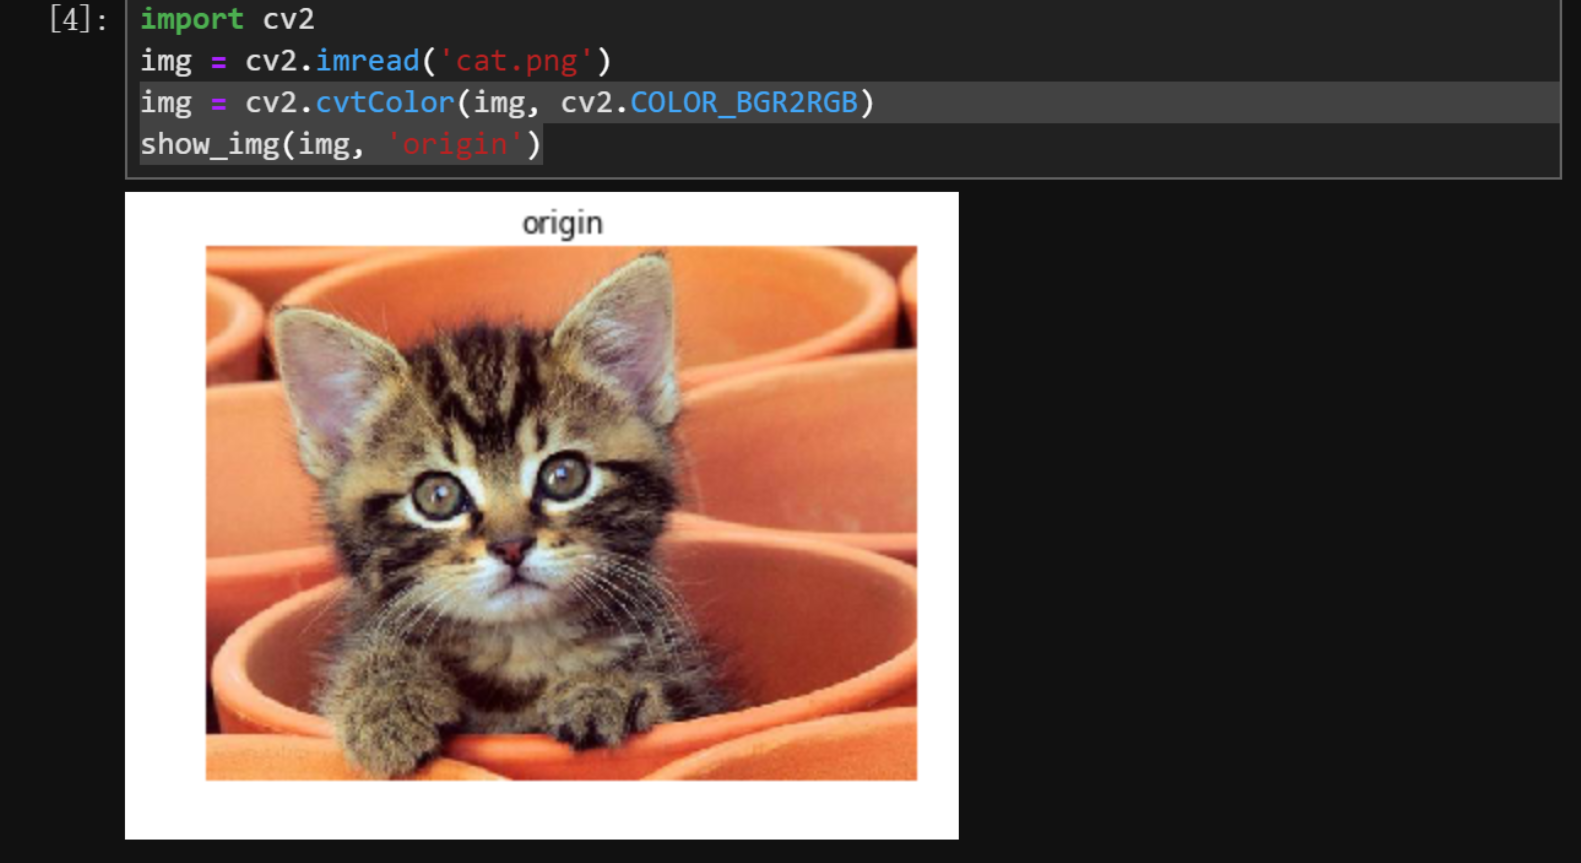
Task: Click img variable starting the cvtColor line
Action: pyautogui.click(x=166, y=103)
